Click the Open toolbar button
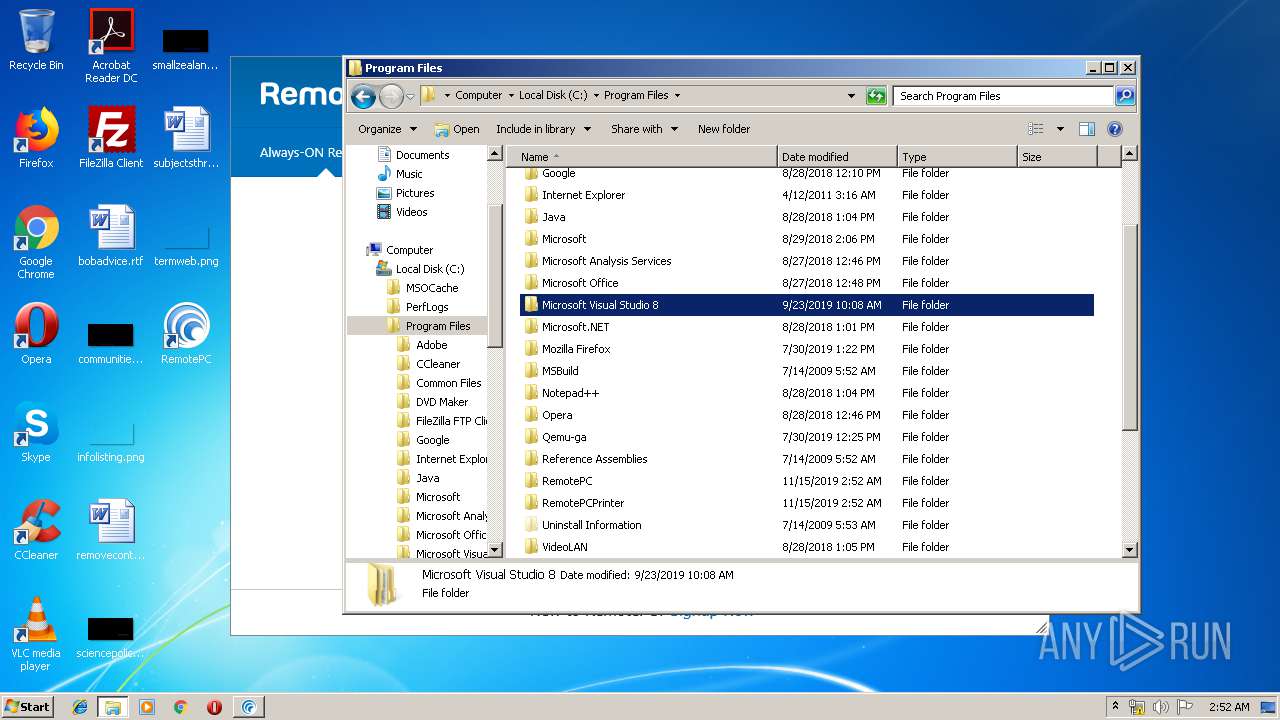 pyautogui.click(x=457, y=129)
